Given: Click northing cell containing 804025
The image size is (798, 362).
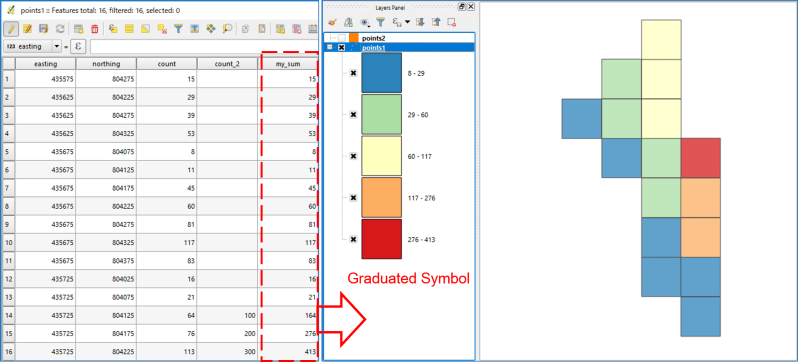Looking at the screenshot, I should tap(106, 280).
